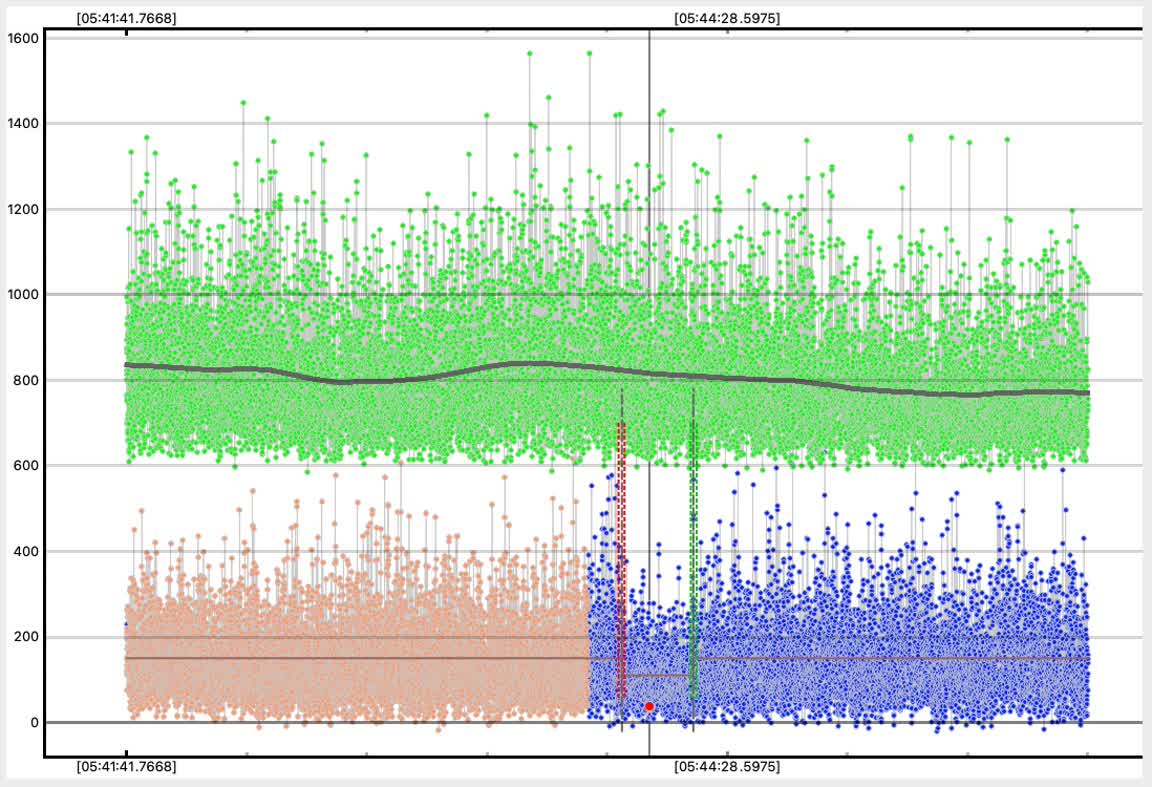Click bottom-left timestamp 05:41:41.7668

(x=127, y=767)
